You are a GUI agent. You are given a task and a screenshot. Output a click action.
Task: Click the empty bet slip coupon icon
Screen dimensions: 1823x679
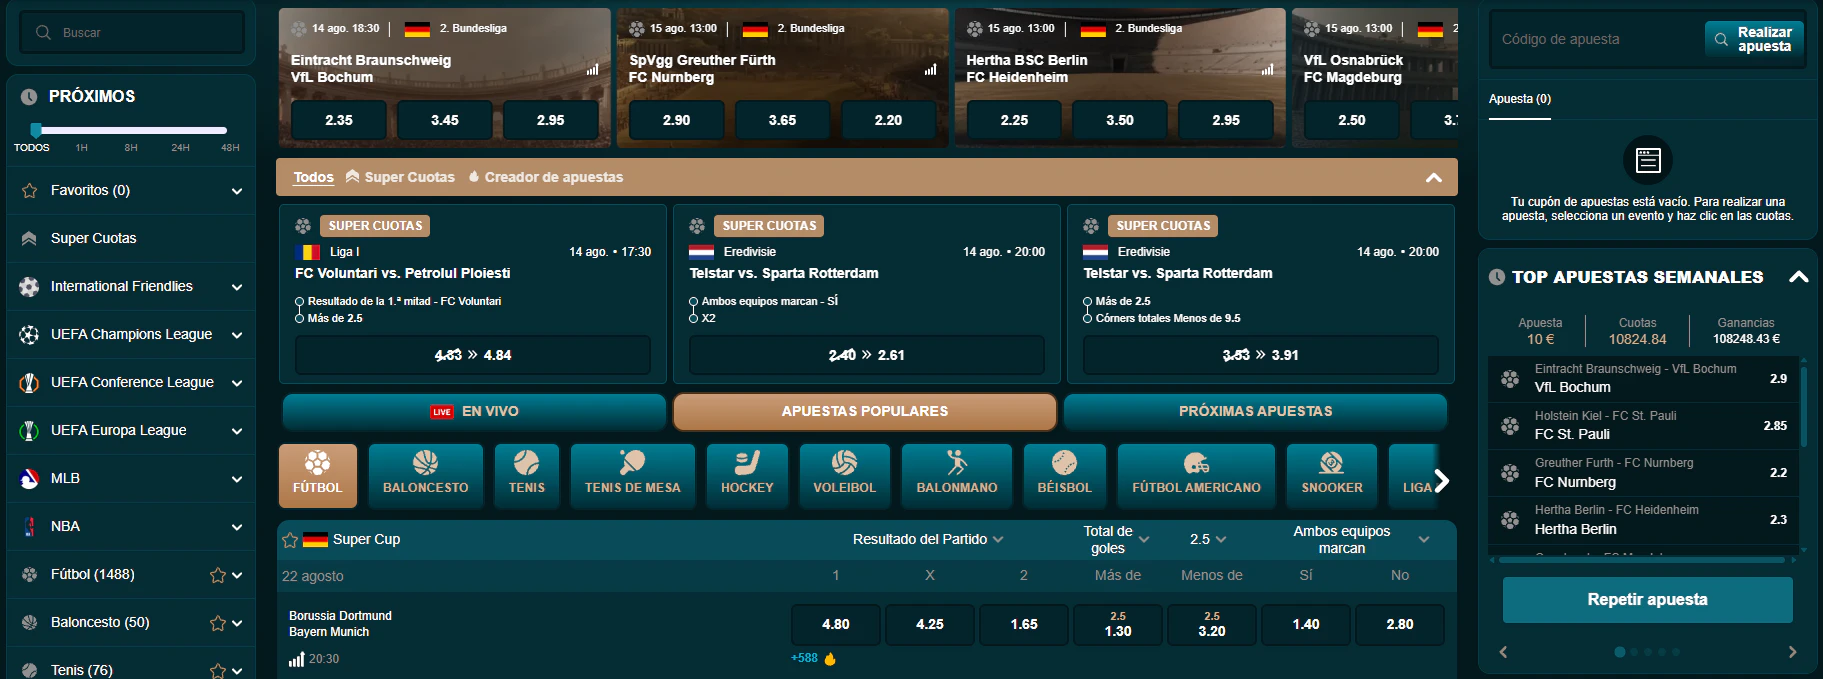click(1648, 160)
